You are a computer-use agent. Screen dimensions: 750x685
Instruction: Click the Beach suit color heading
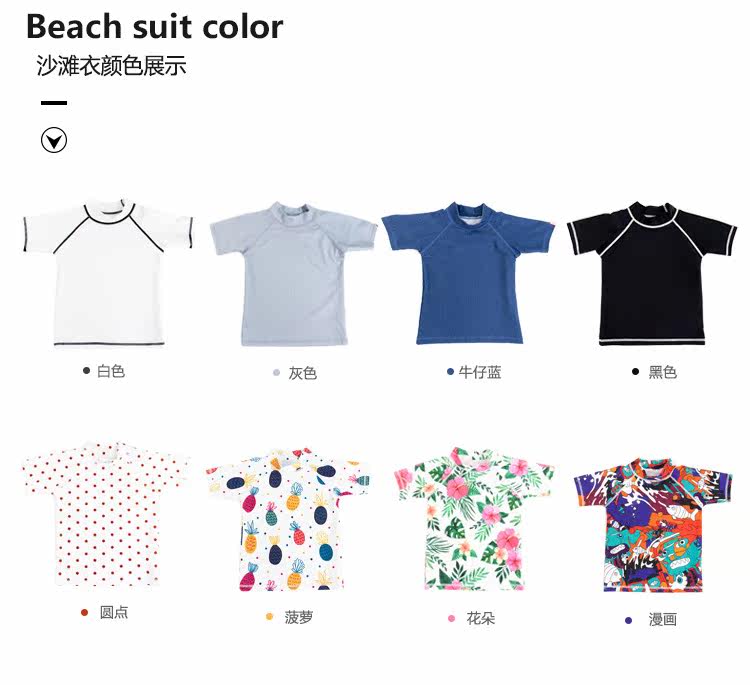pyautogui.click(x=154, y=27)
